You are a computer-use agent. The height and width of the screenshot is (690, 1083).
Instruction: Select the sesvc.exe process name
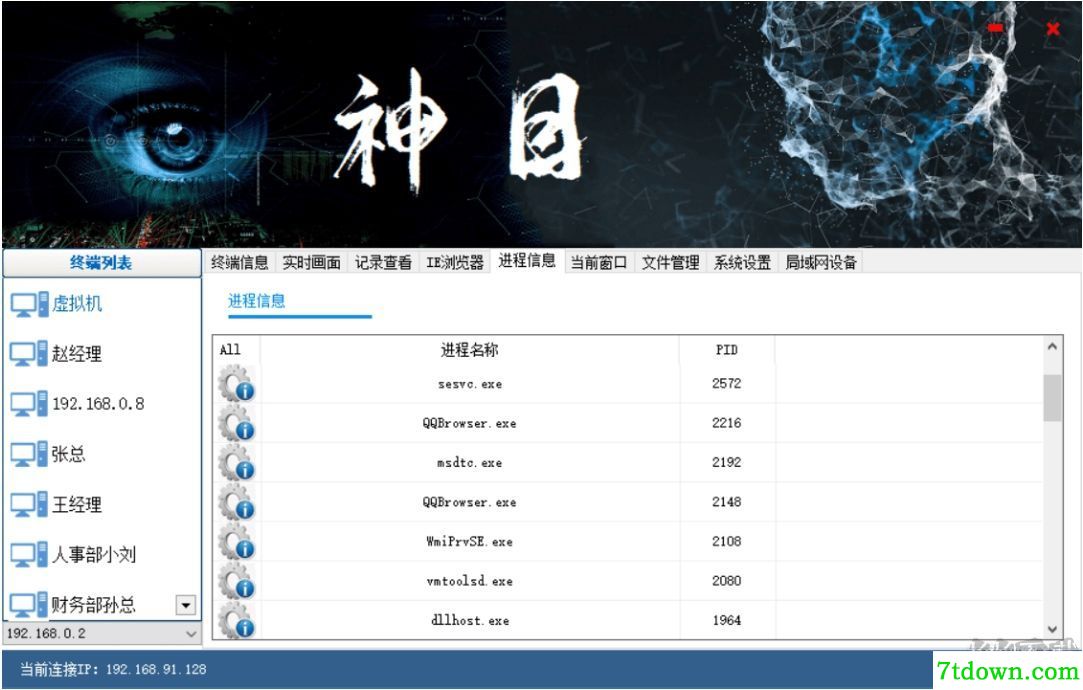pos(470,384)
